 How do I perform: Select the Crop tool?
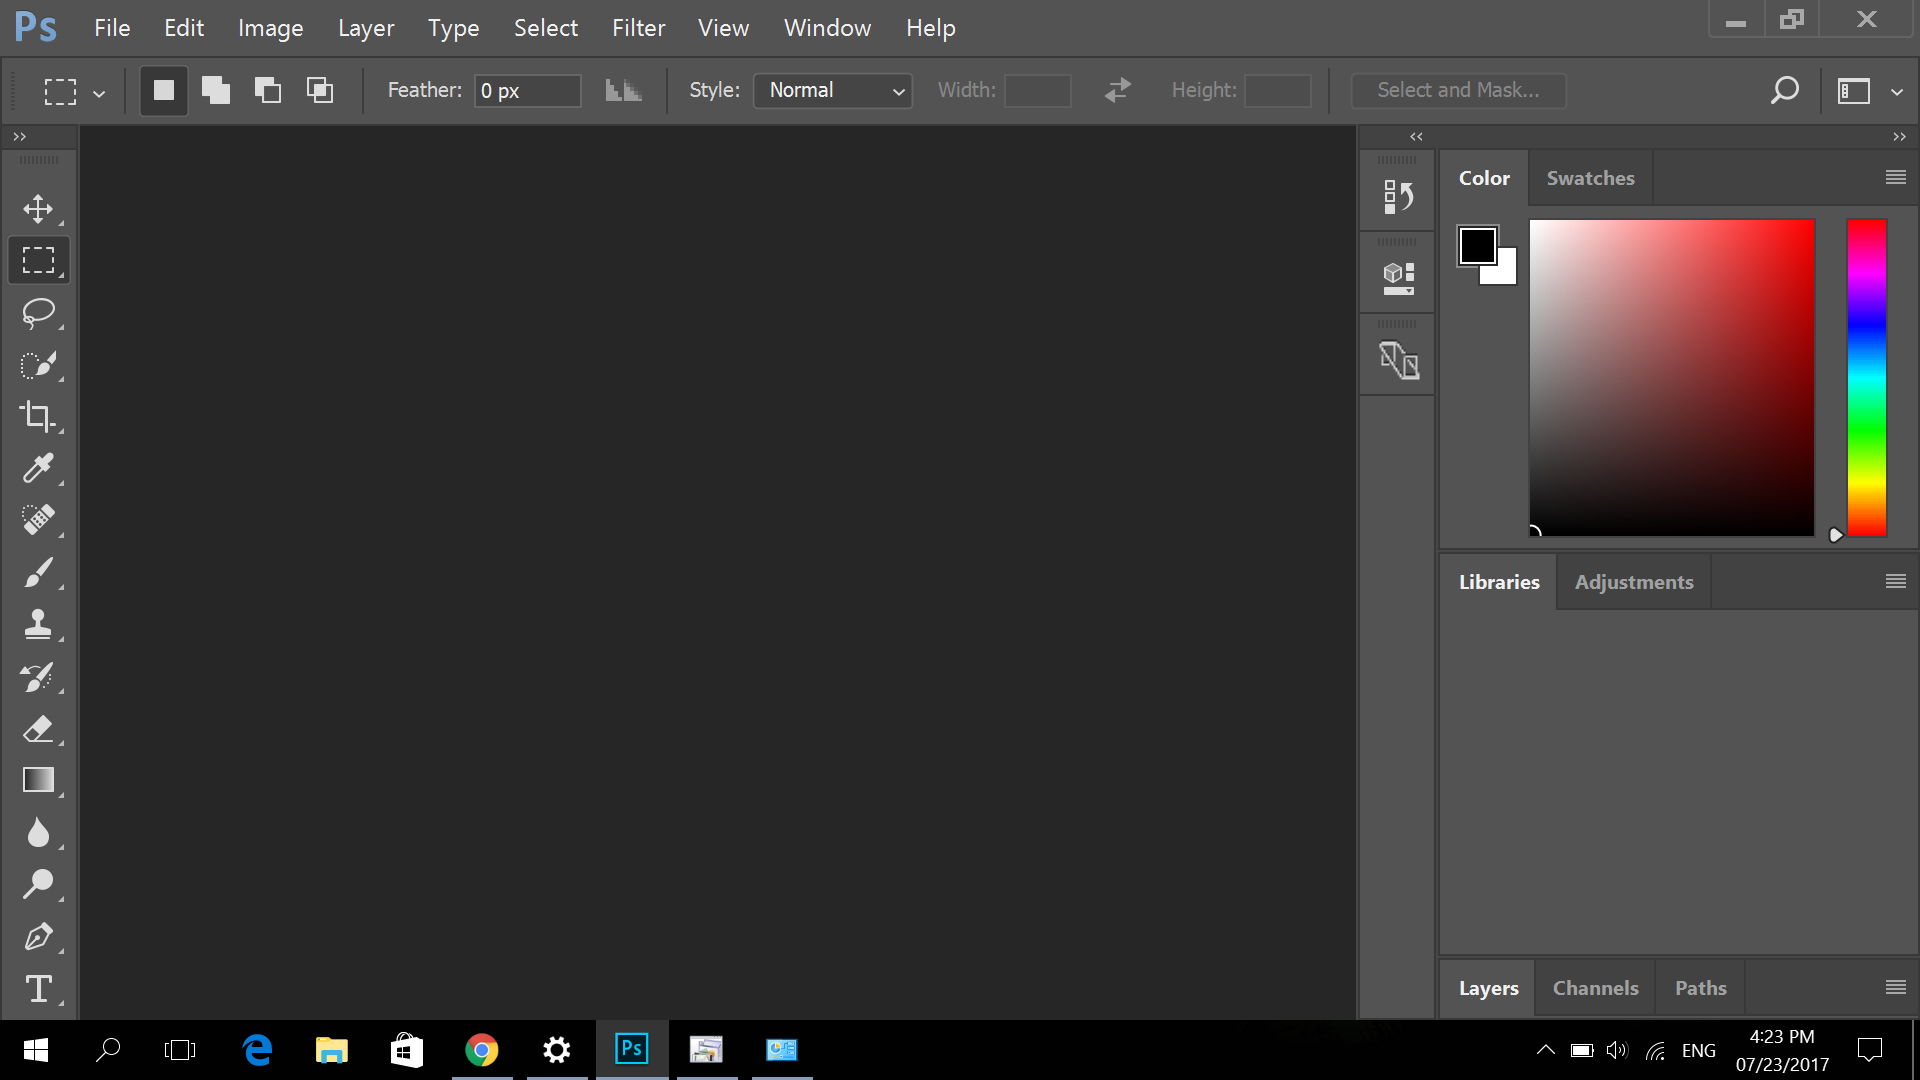[x=38, y=417]
